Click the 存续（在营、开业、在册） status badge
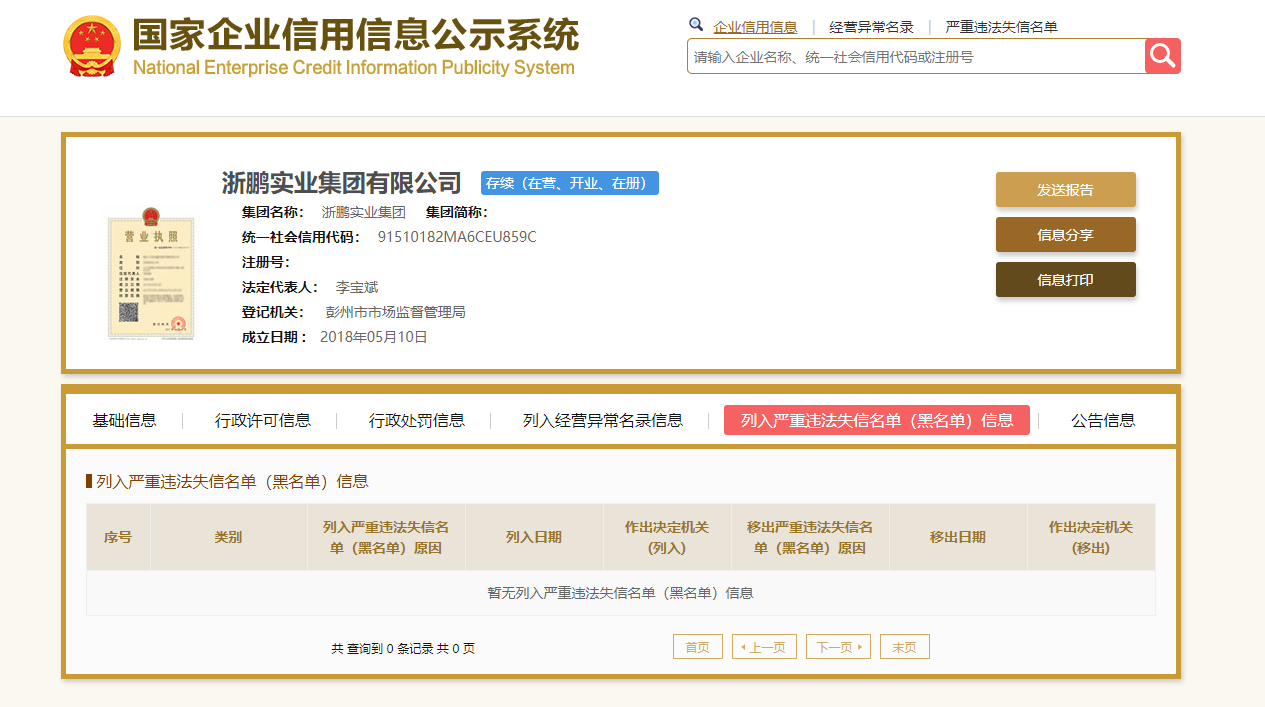Image resolution: width=1265 pixels, height=707 pixels. click(570, 183)
